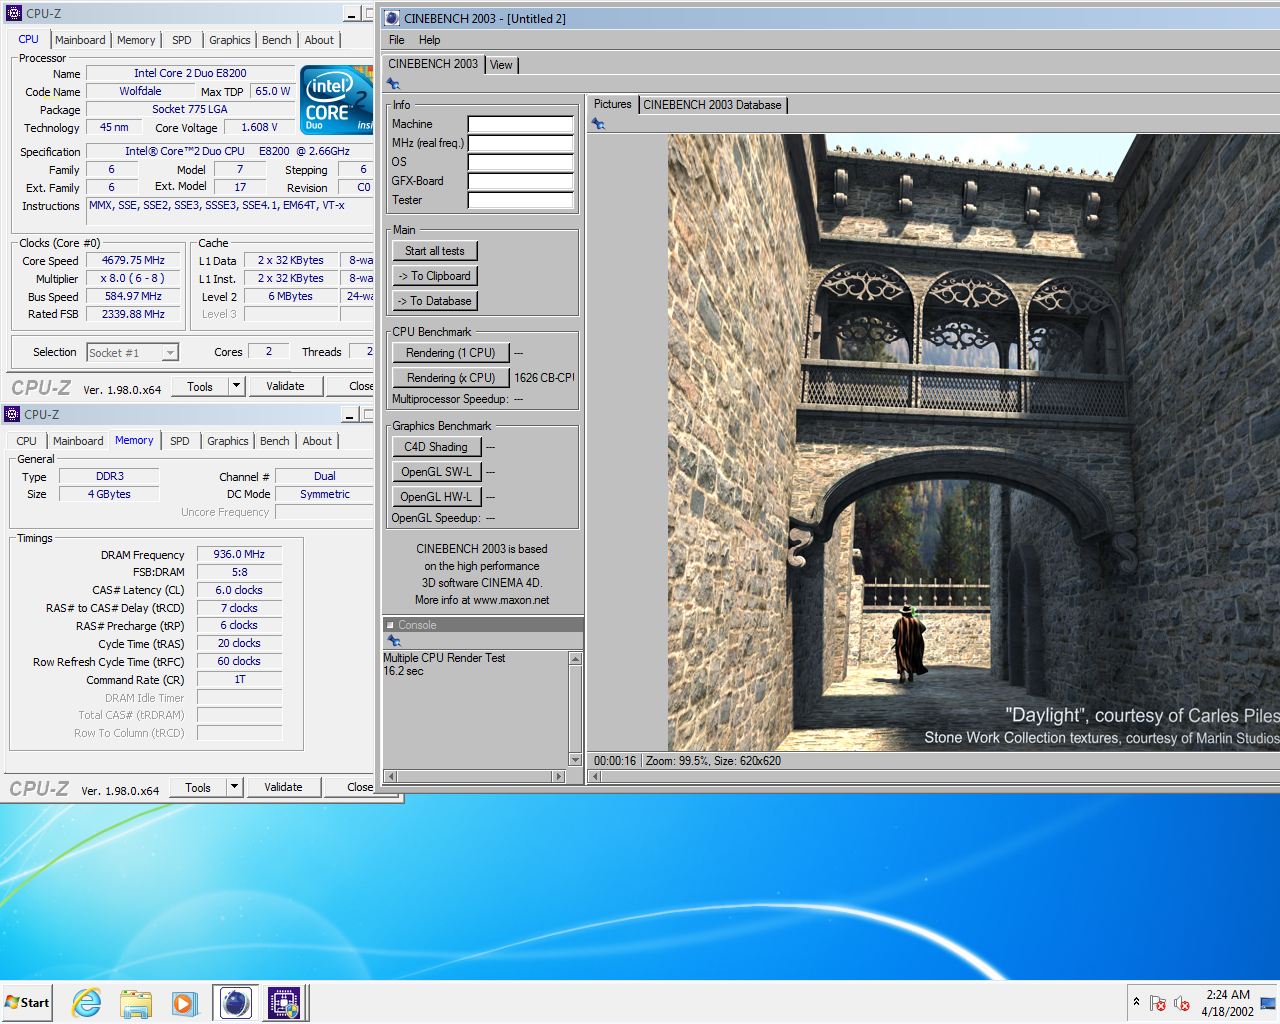Click the rendered Daylight picture
The height and width of the screenshot is (1024, 1280).
(974, 442)
